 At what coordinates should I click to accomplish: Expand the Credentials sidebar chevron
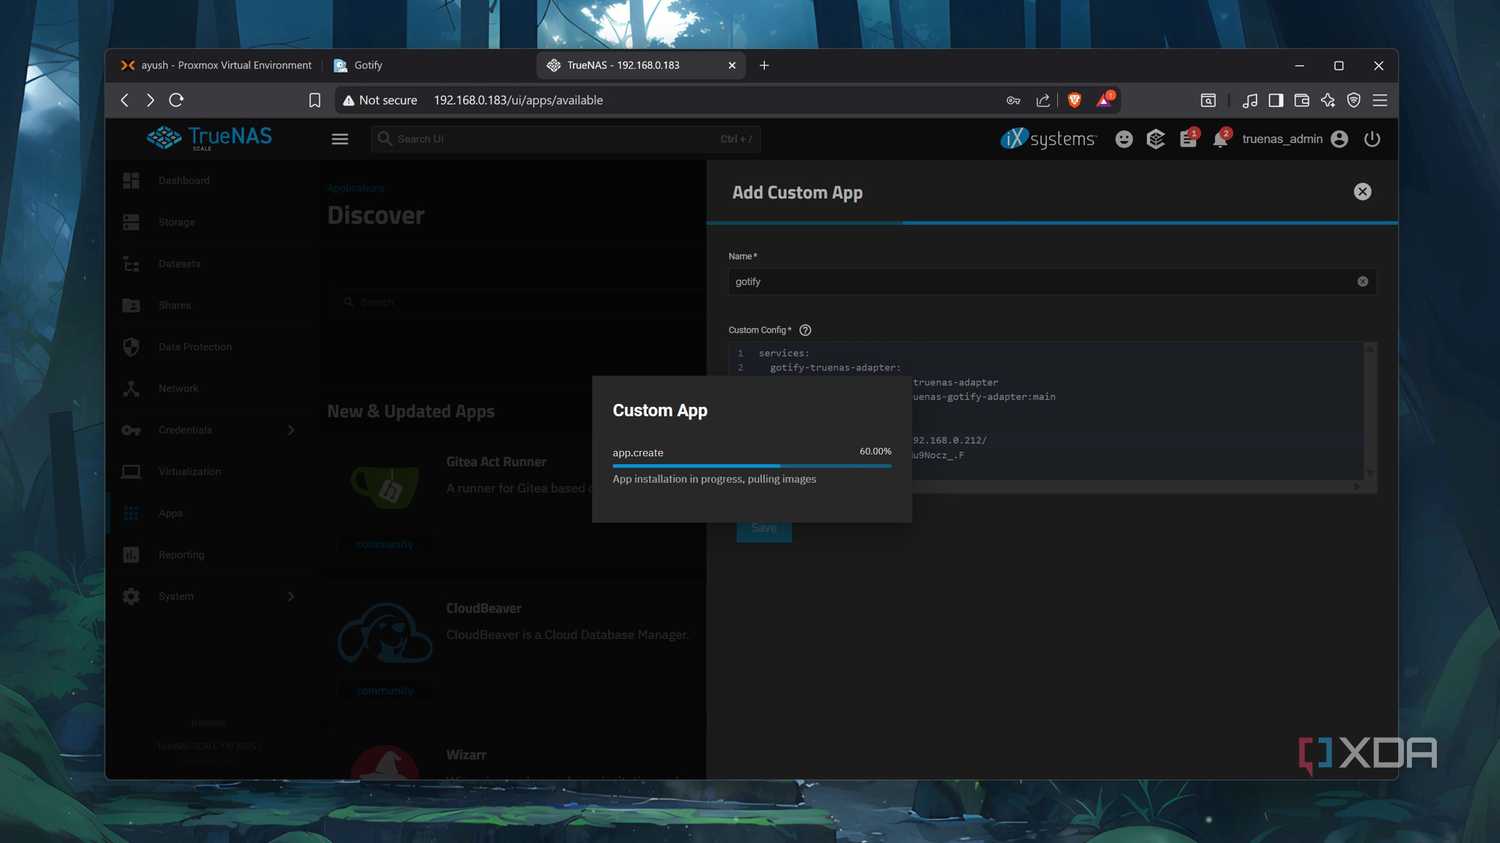point(291,430)
